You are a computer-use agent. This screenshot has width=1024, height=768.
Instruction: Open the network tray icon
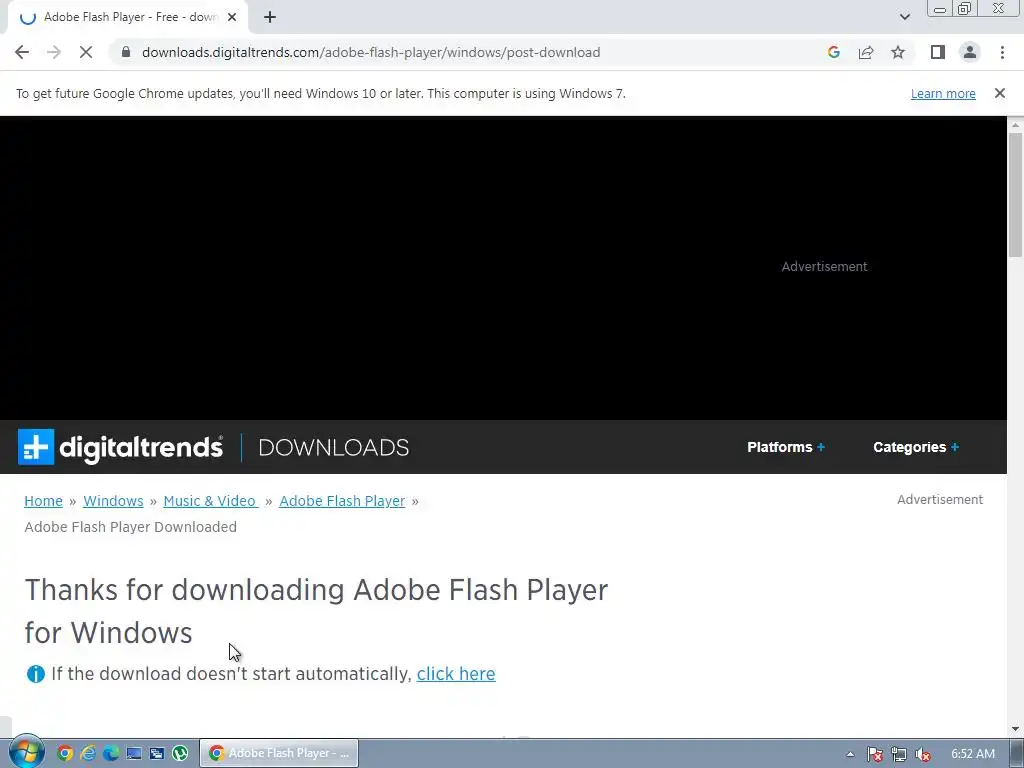[899, 754]
